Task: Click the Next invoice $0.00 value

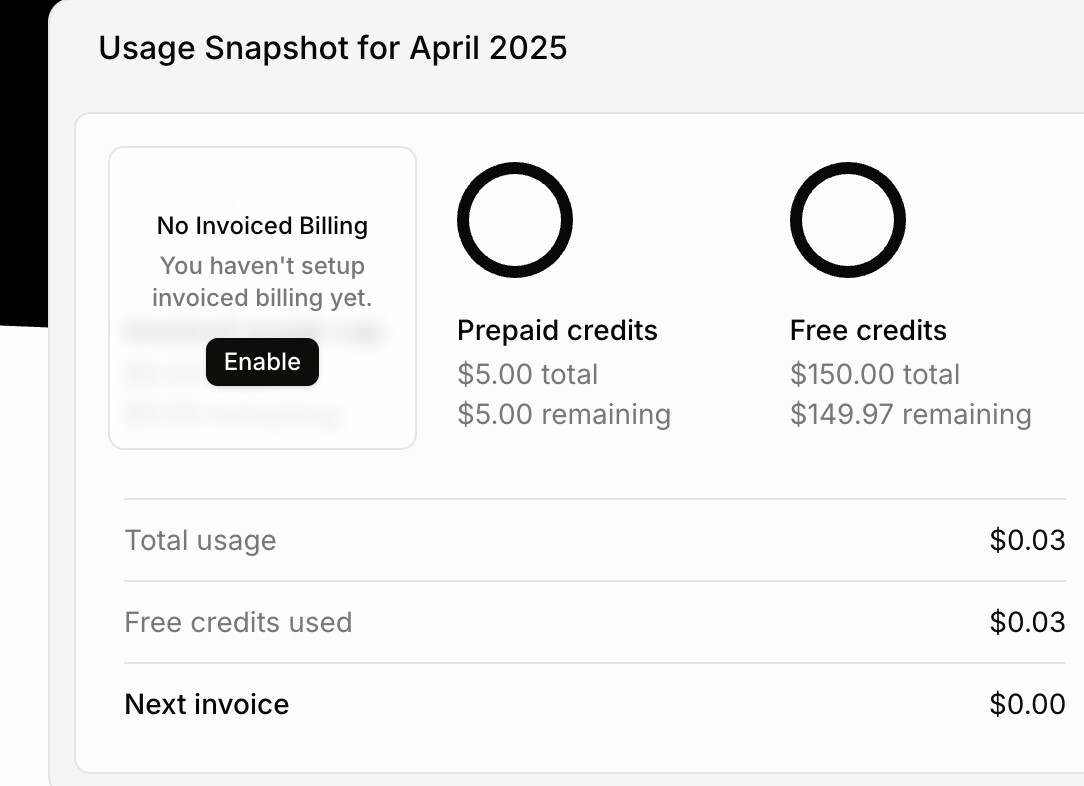Action: click(x=1027, y=705)
